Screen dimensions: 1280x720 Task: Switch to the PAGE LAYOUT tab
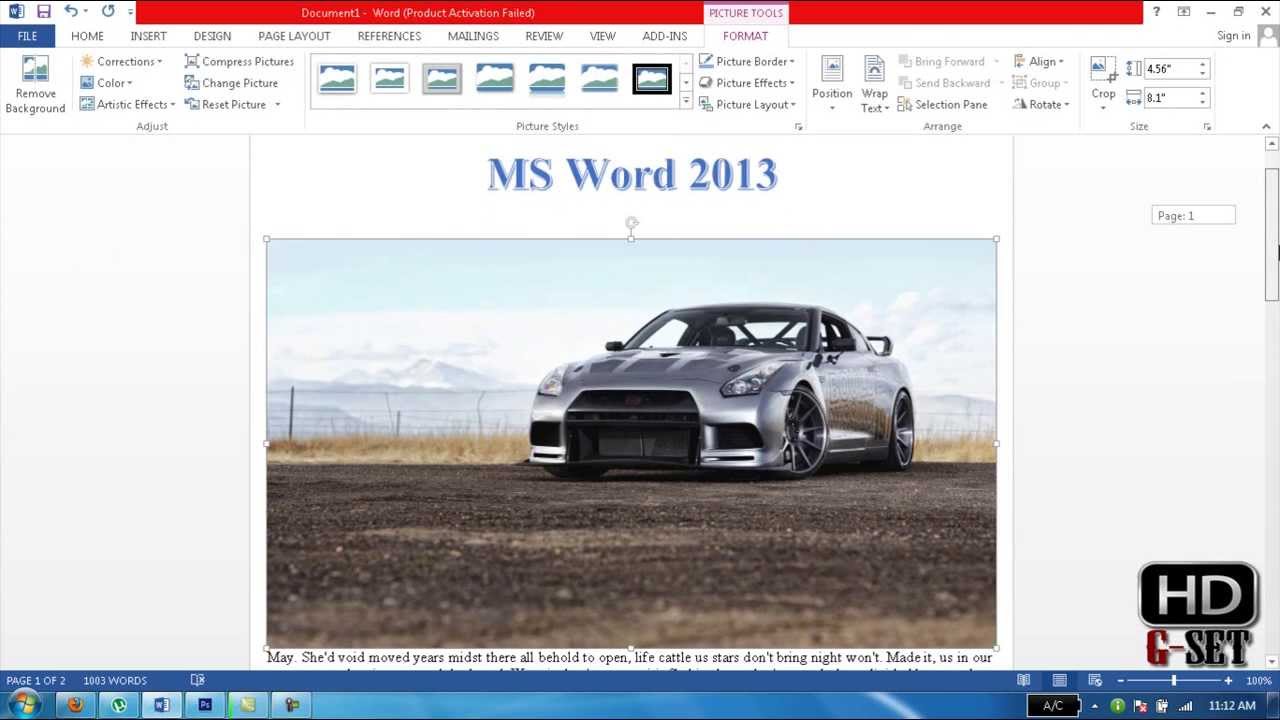pyautogui.click(x=294, y=36)
